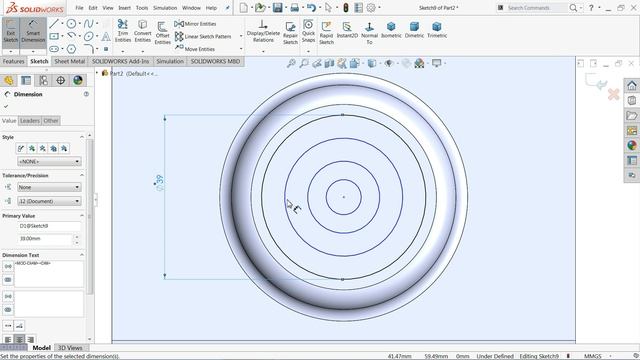Collapse the Dimension Text section

pos(82,255)
